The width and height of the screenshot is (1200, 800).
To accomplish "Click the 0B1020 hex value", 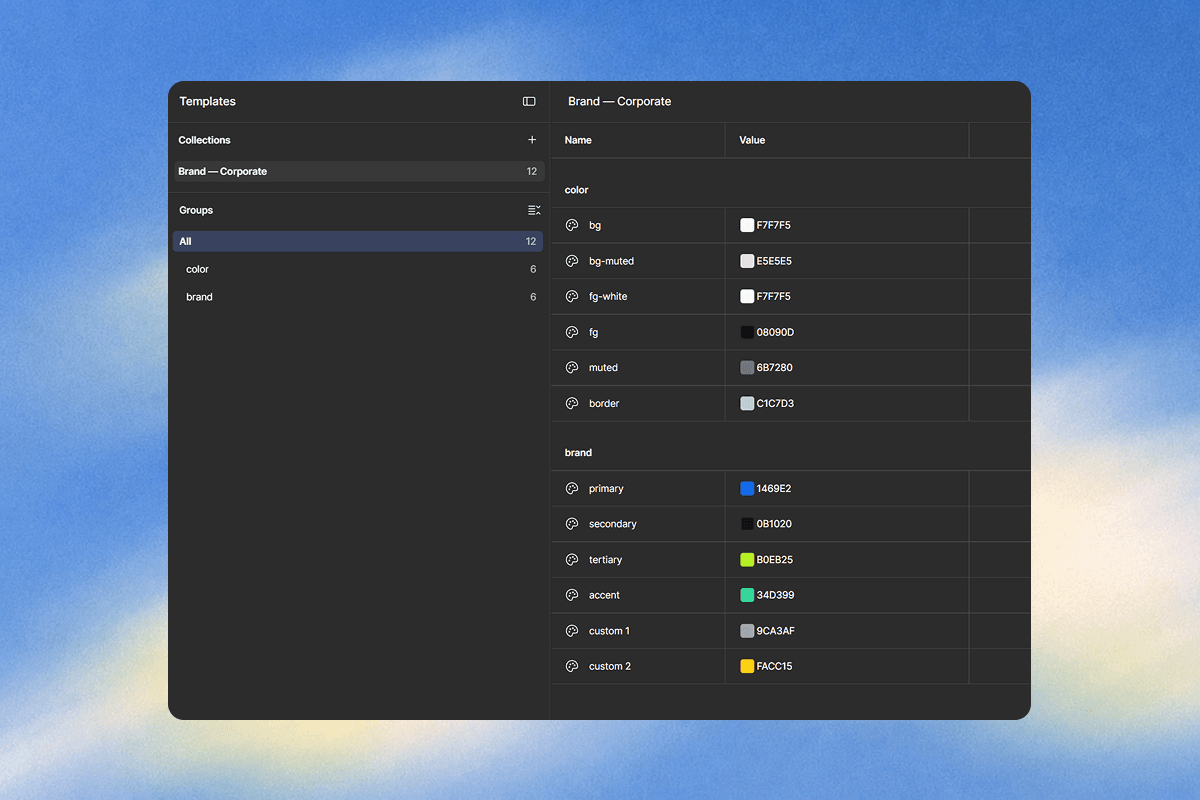I will [x=774, y=524].
